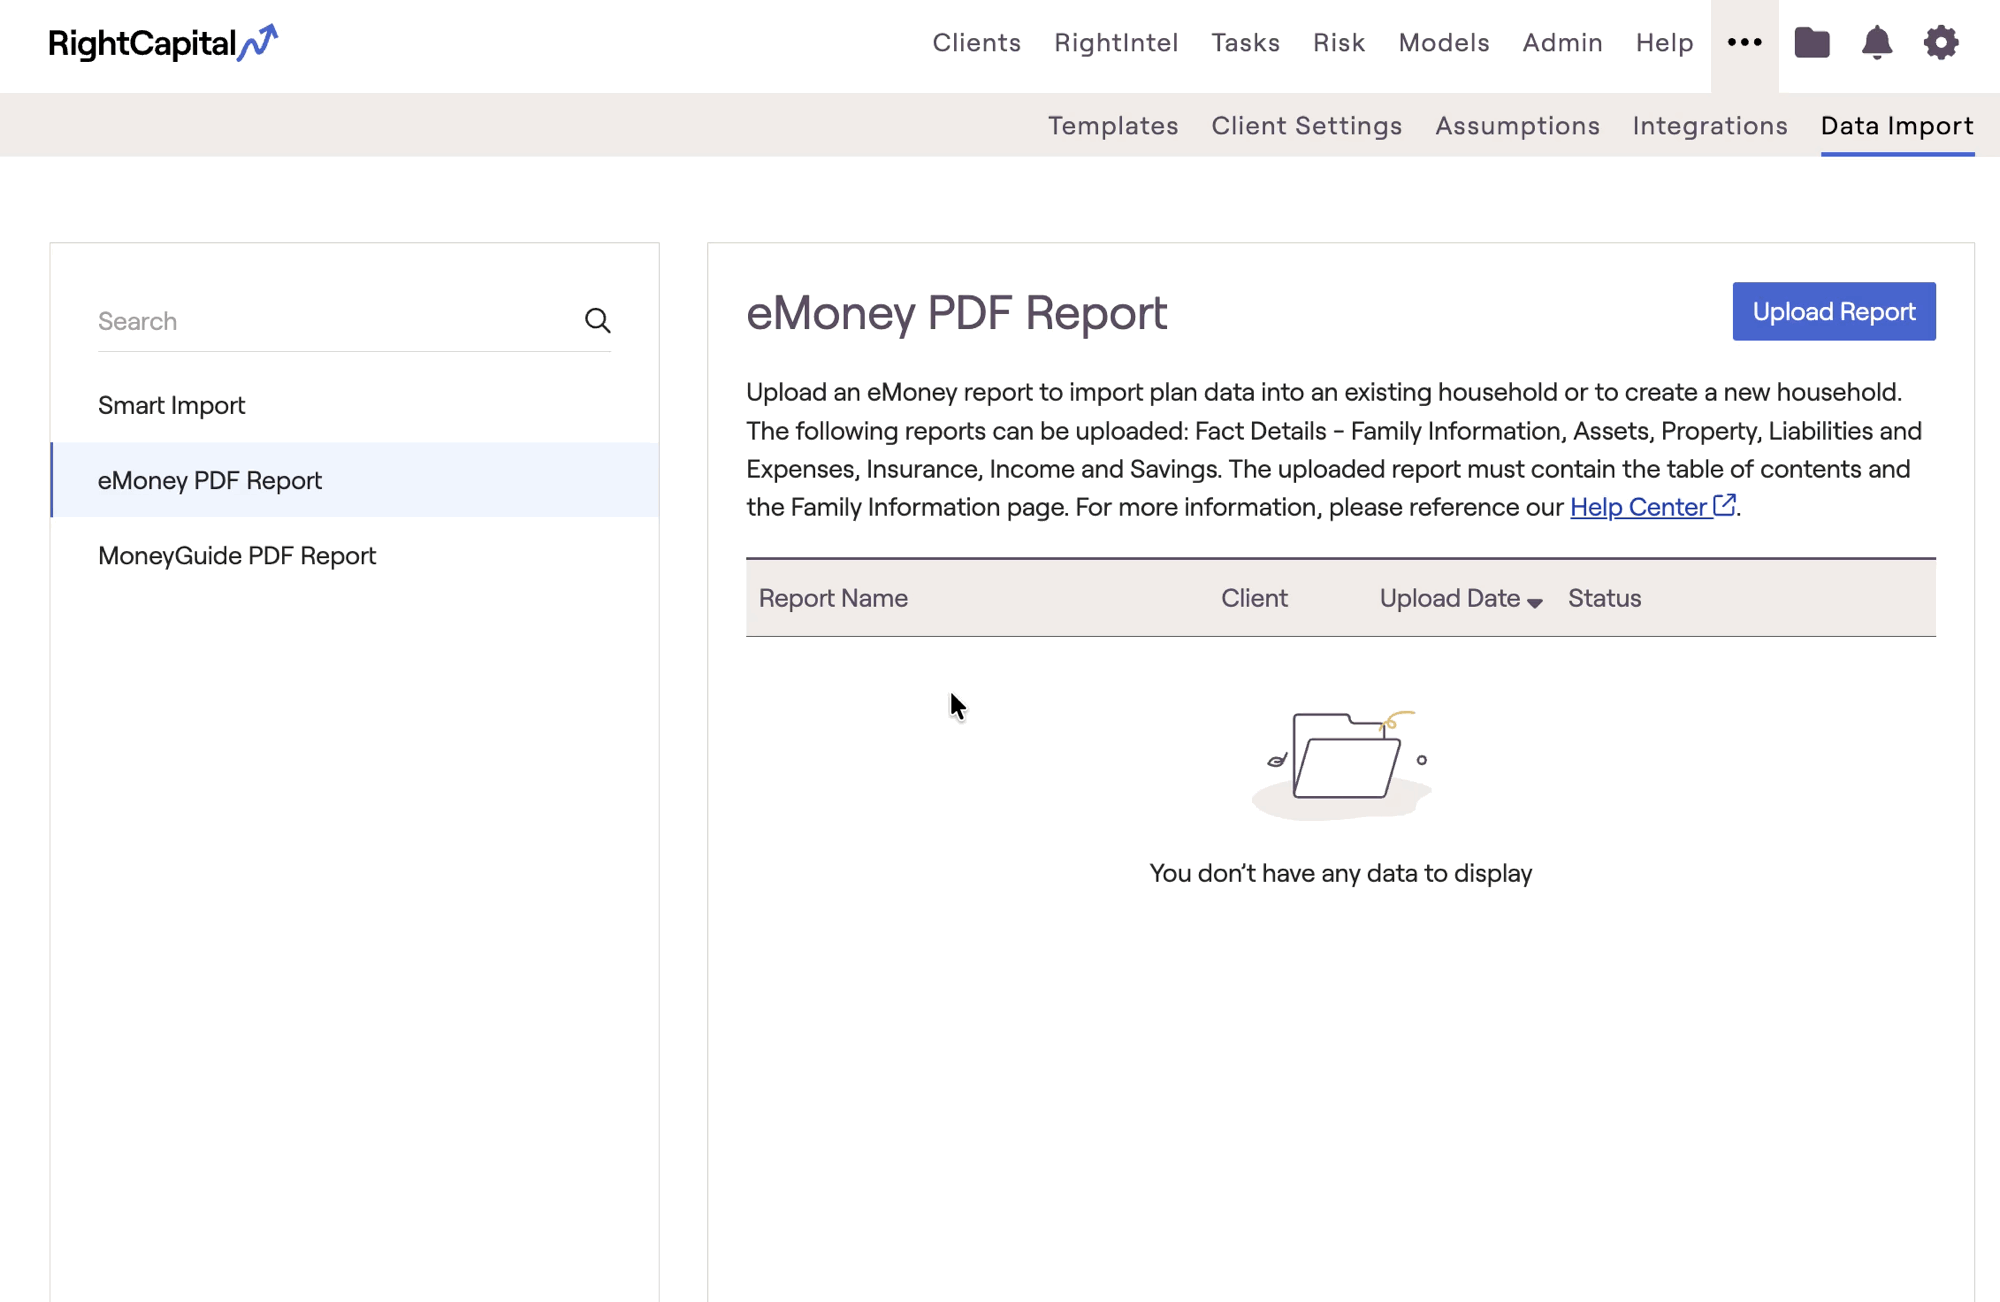The width and height of the screenshot is (2000, 1302).
Task: Click the Upload Report button
Action: tap(1833, 312)
